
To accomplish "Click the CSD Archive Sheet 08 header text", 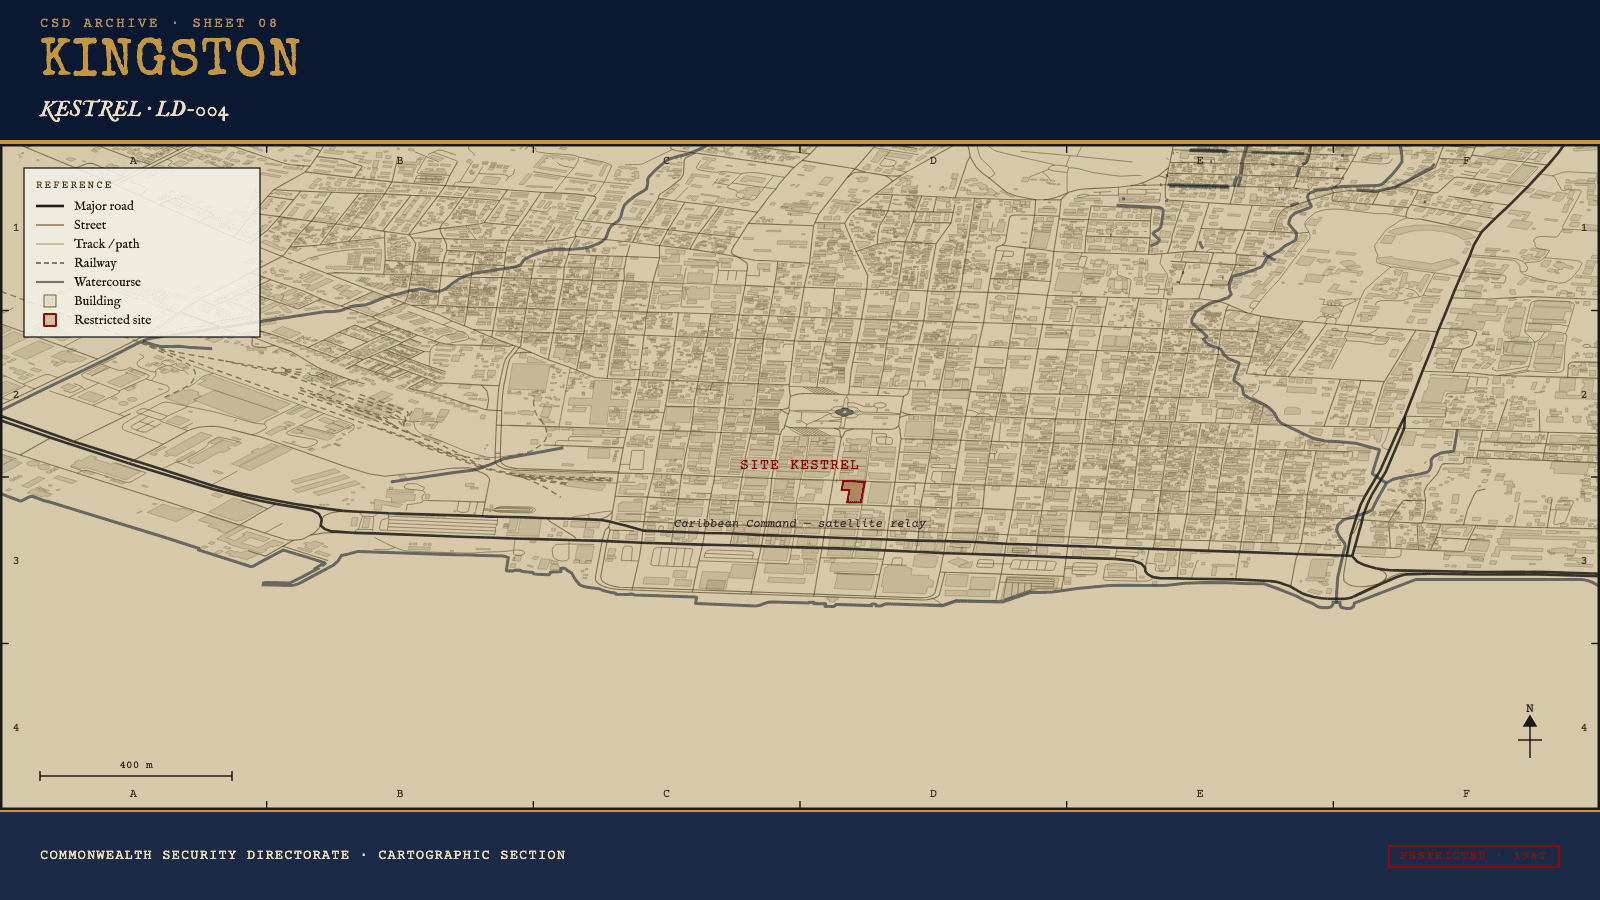I will (159, 23).
